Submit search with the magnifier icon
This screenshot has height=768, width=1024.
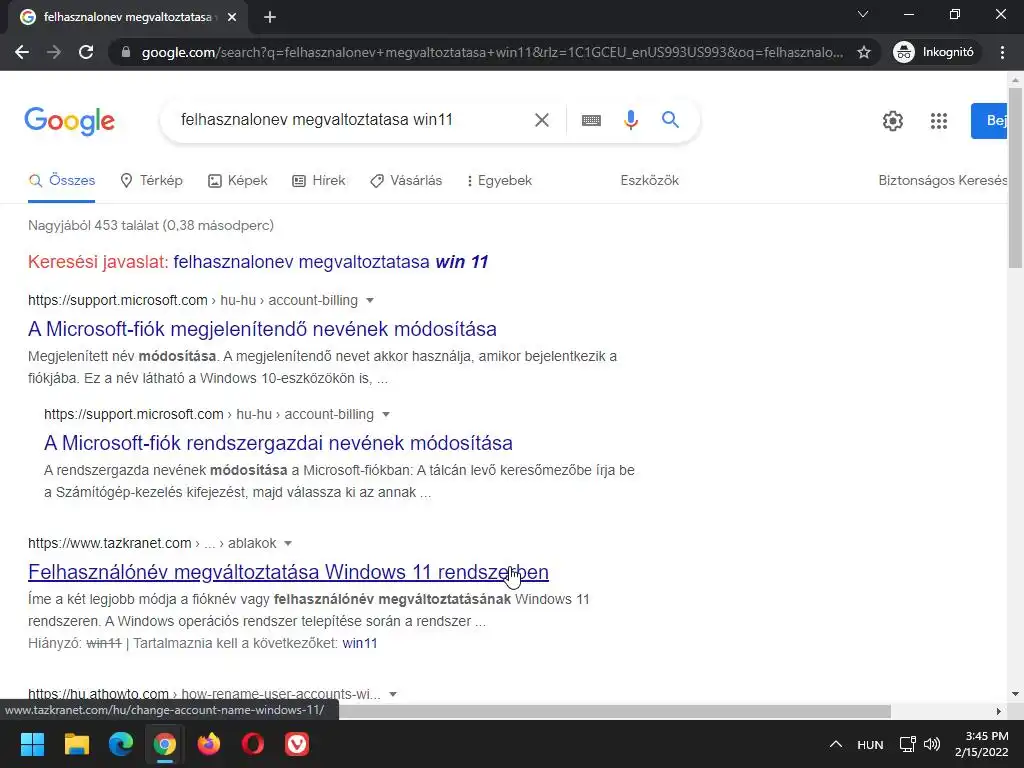[x=670, y=120]
